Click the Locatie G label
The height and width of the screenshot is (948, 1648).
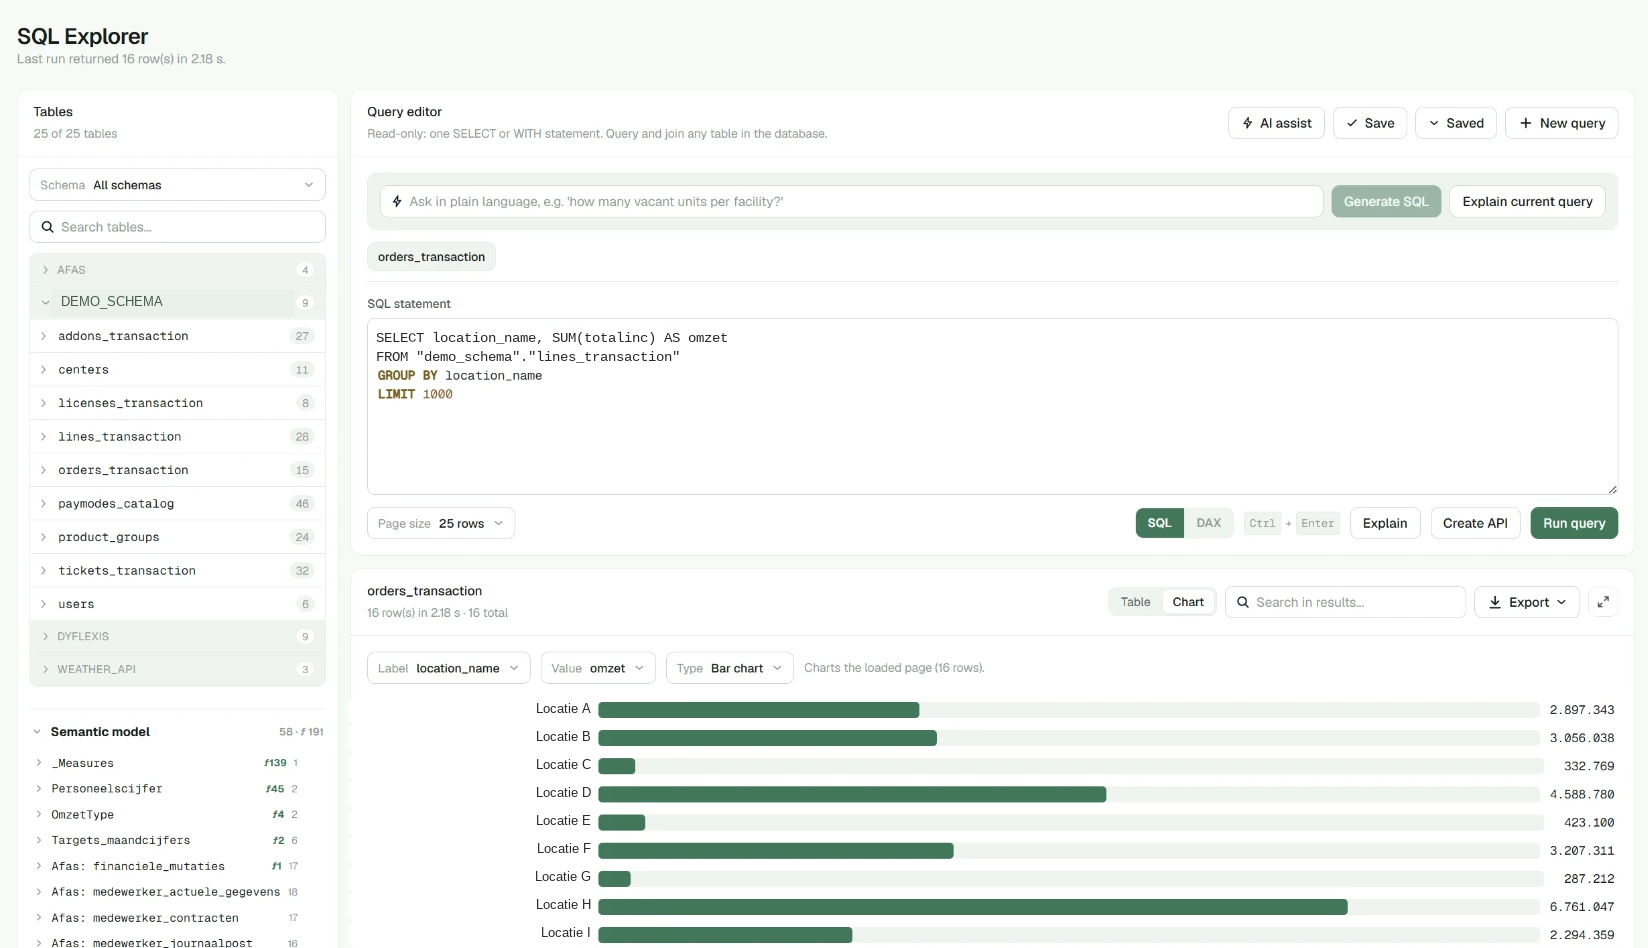click(x=563, y=877)
